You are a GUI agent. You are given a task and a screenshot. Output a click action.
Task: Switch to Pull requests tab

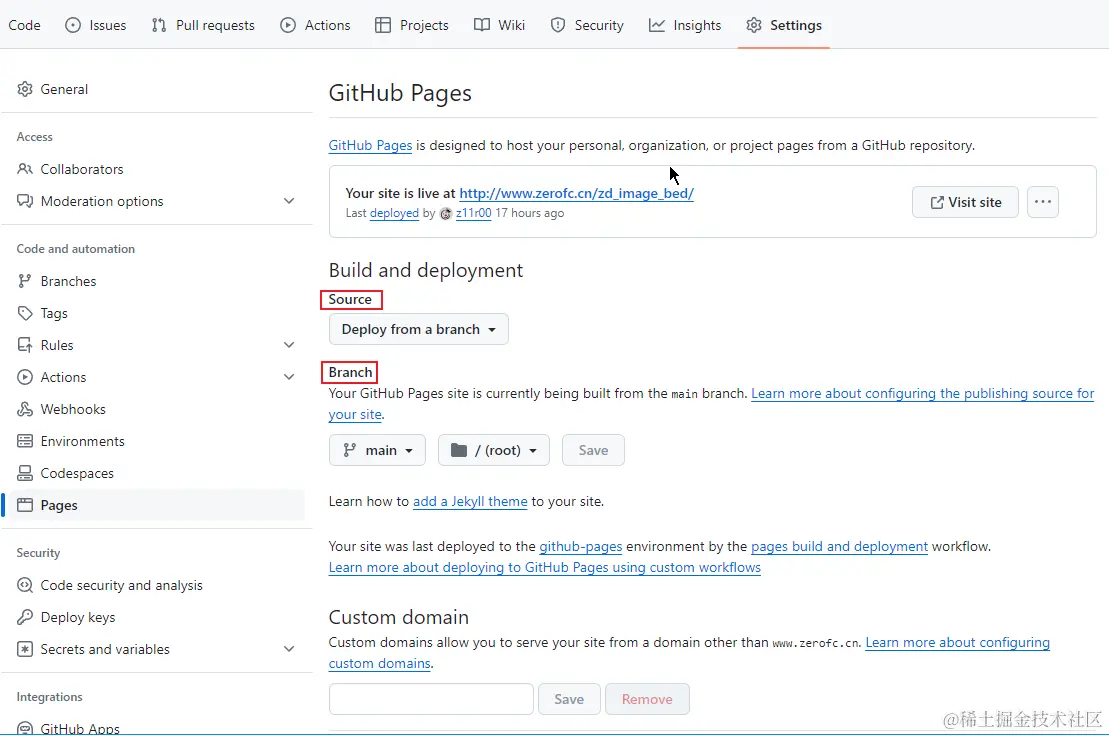203,25
